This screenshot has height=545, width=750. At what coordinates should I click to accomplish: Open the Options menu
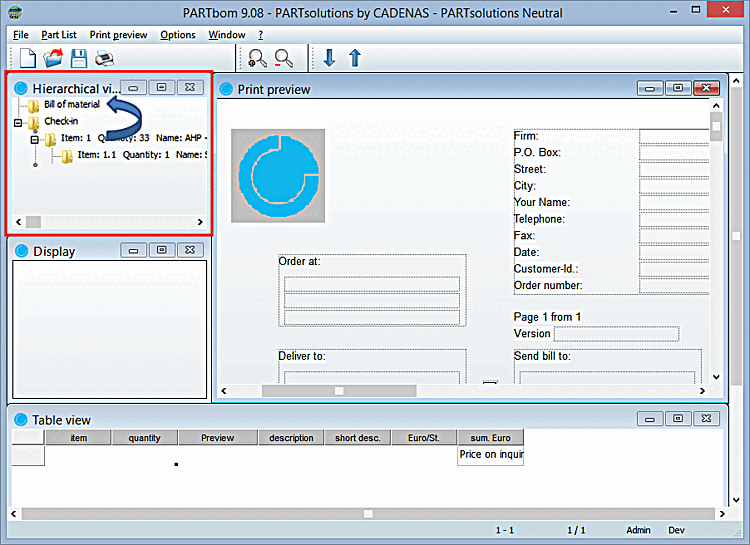click(x=177, y=35)
